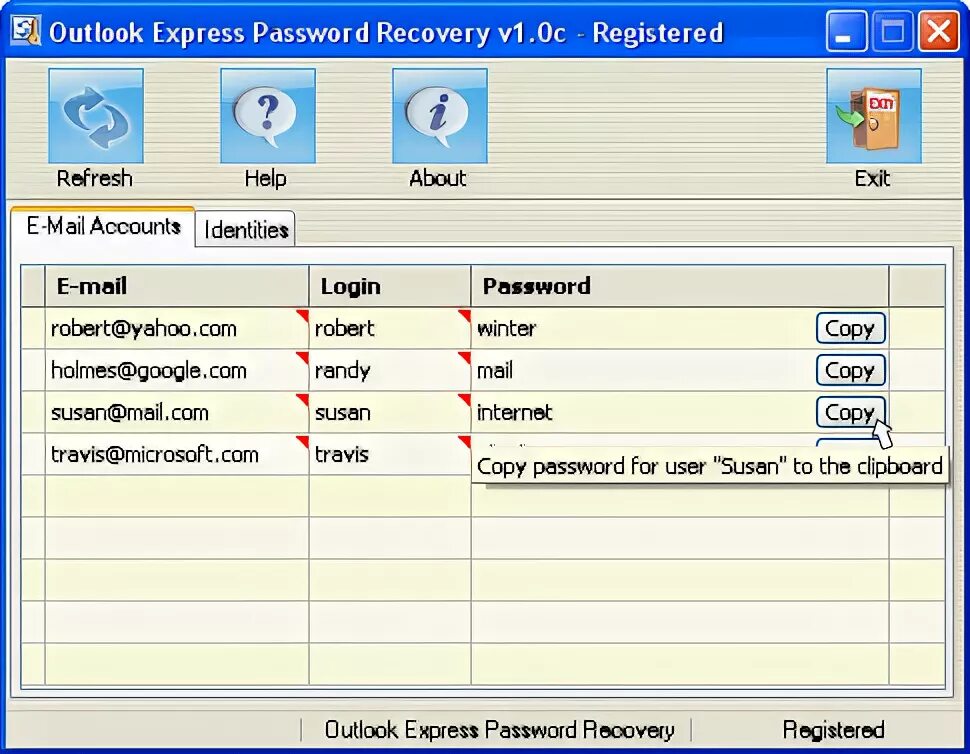
Task: Copy the password for robert
Action: 851,328
